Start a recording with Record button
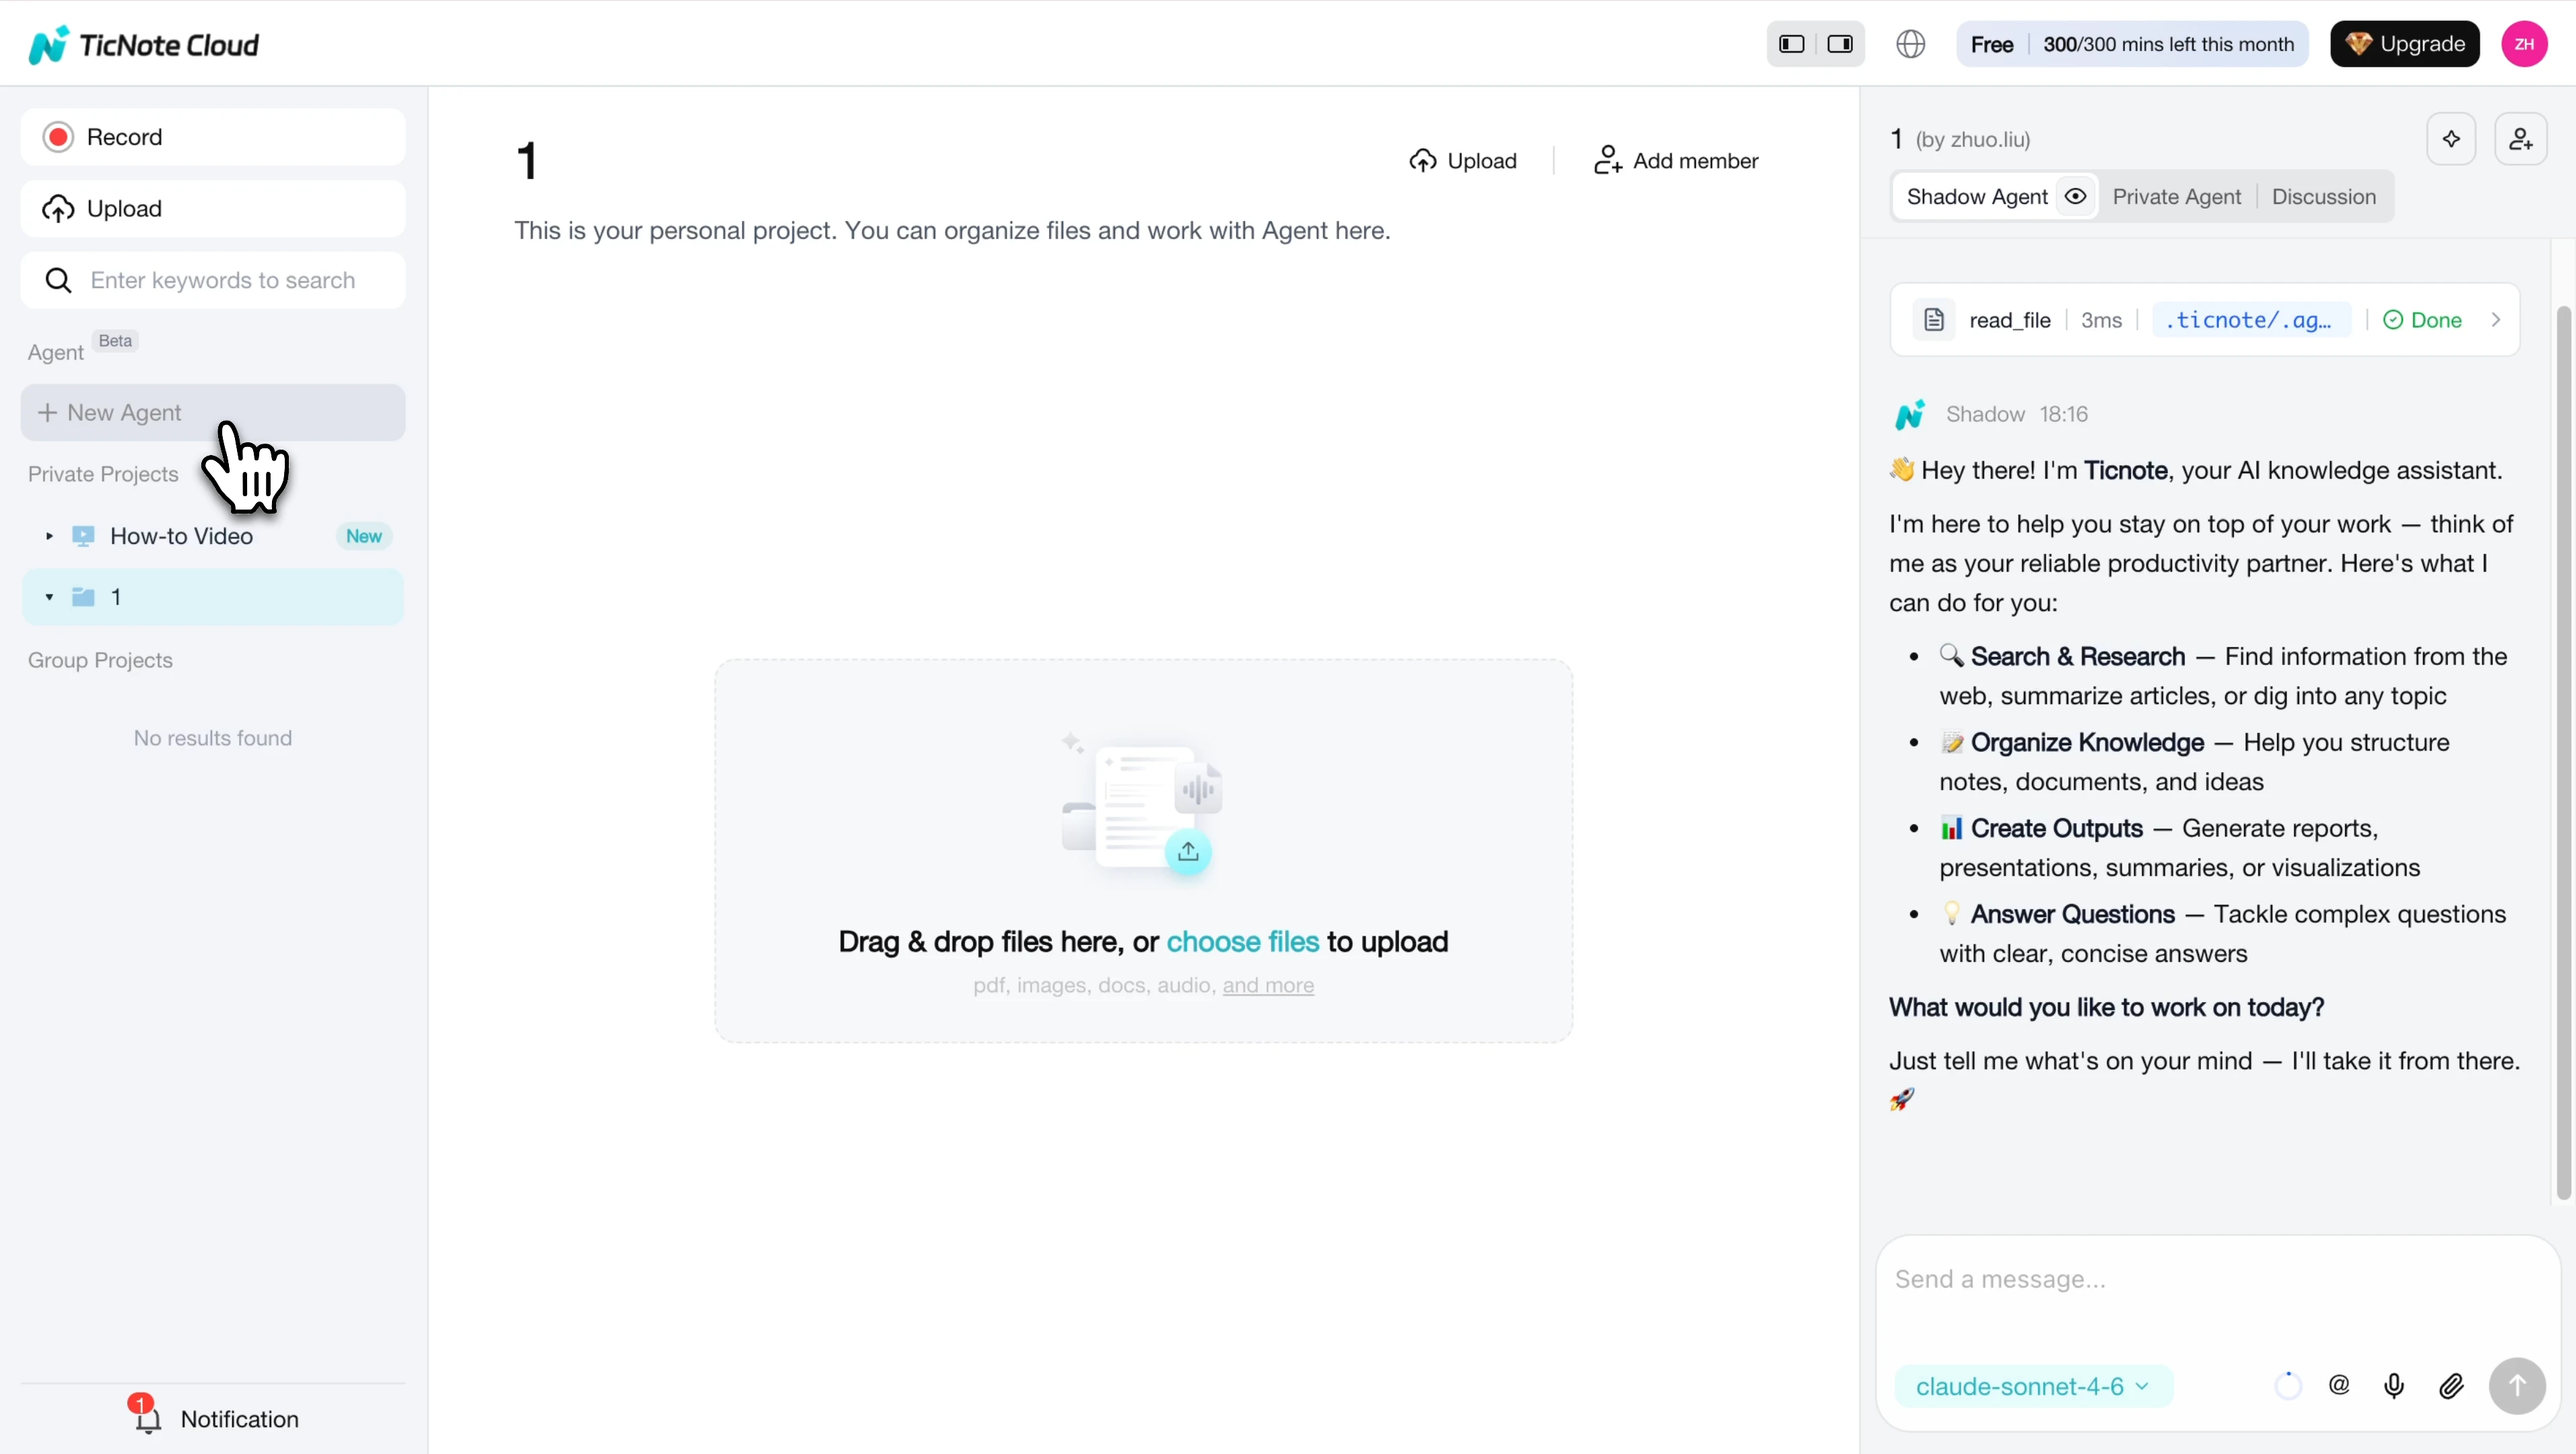 point(213,137)
